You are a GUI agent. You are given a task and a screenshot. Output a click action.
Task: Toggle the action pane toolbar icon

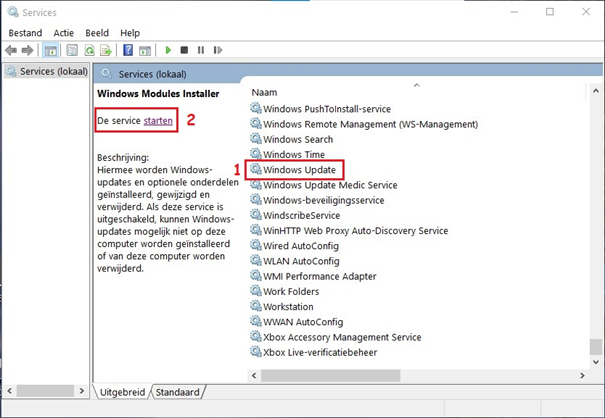[x=145, y=50]
